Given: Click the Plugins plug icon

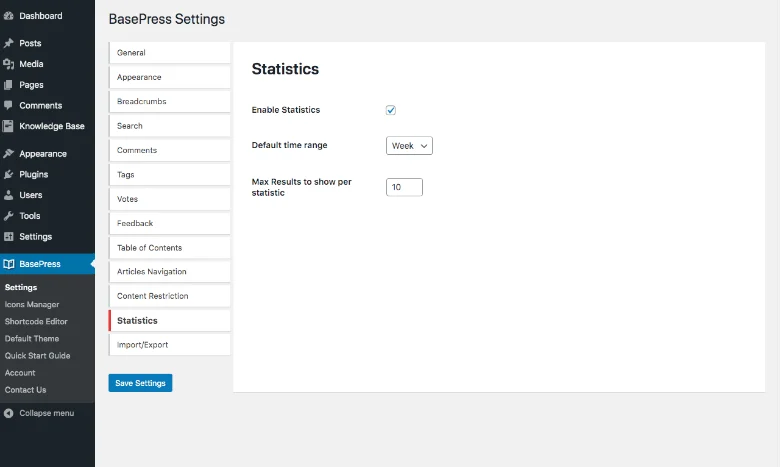Looking at the screenshot, I should click(x=8, y=175).
